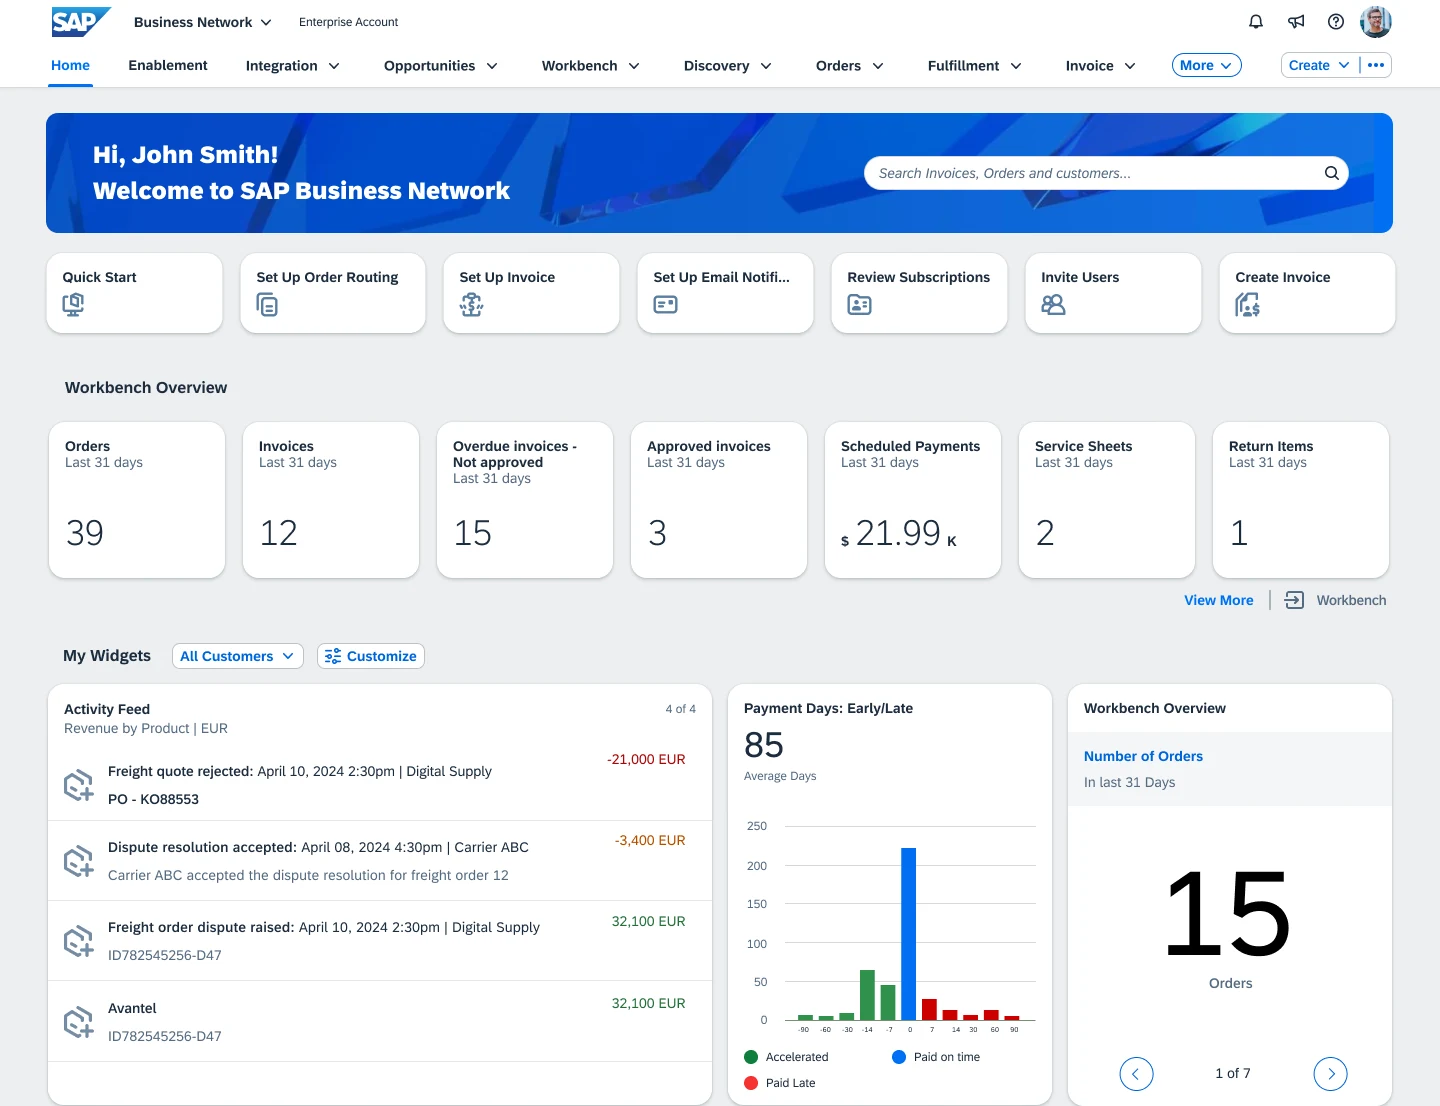Click icon beside Avantel entry
The height and width of the screenshot is (1106, 1440).
click(78, 1022)
